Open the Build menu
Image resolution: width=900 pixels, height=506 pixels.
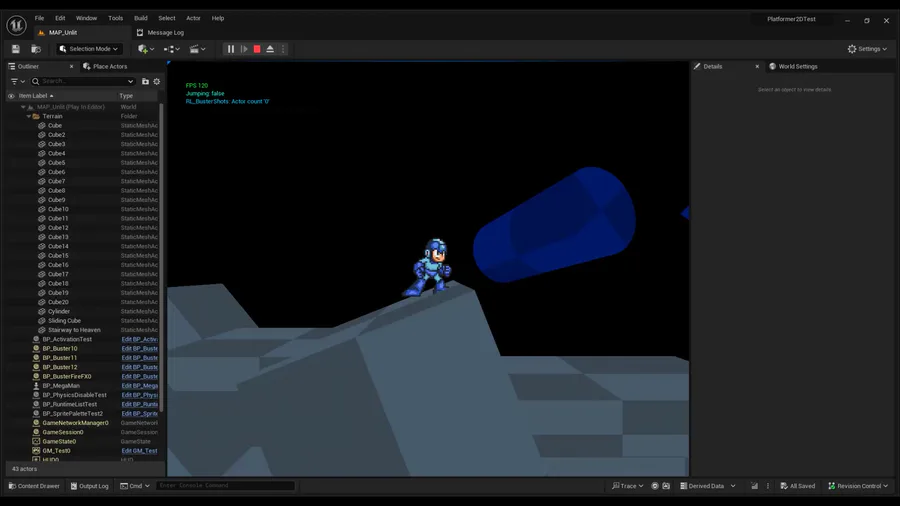(141, 18)
